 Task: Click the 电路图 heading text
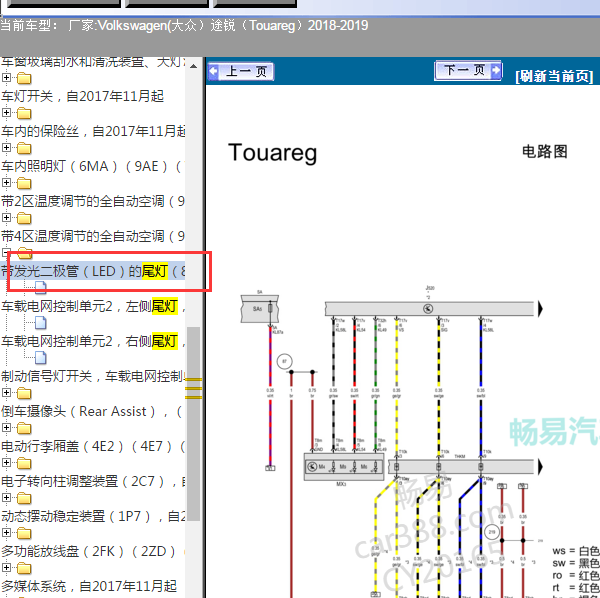(x=545, y=152)
